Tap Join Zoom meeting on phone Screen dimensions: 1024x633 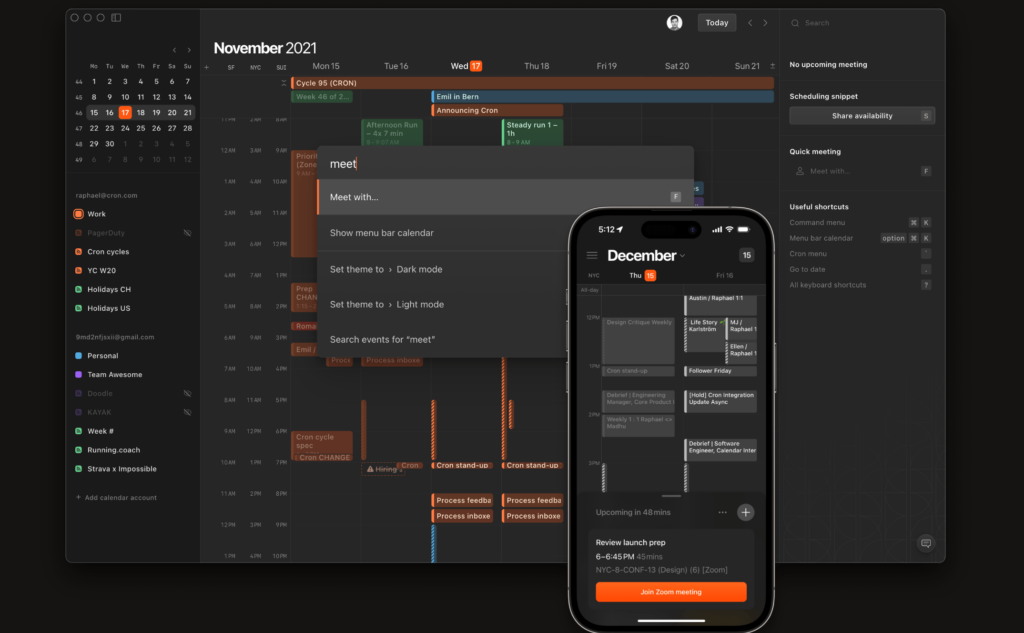pyautogui.click(x=671, y=592)
